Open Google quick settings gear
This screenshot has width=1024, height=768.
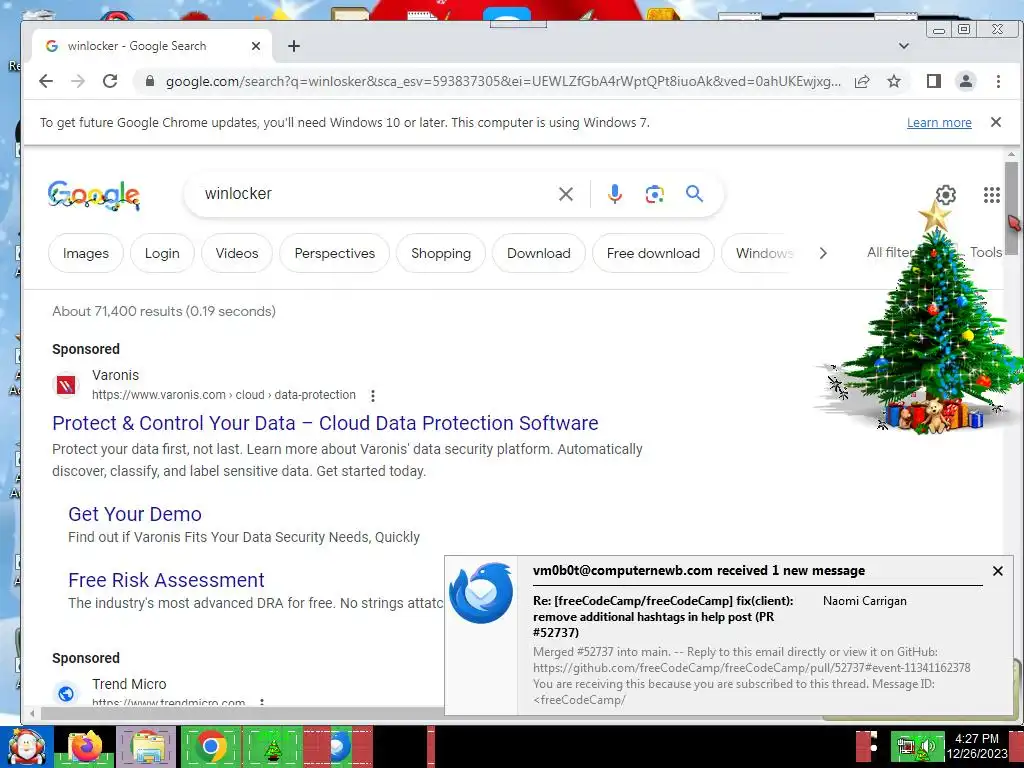tap(946, 195)
